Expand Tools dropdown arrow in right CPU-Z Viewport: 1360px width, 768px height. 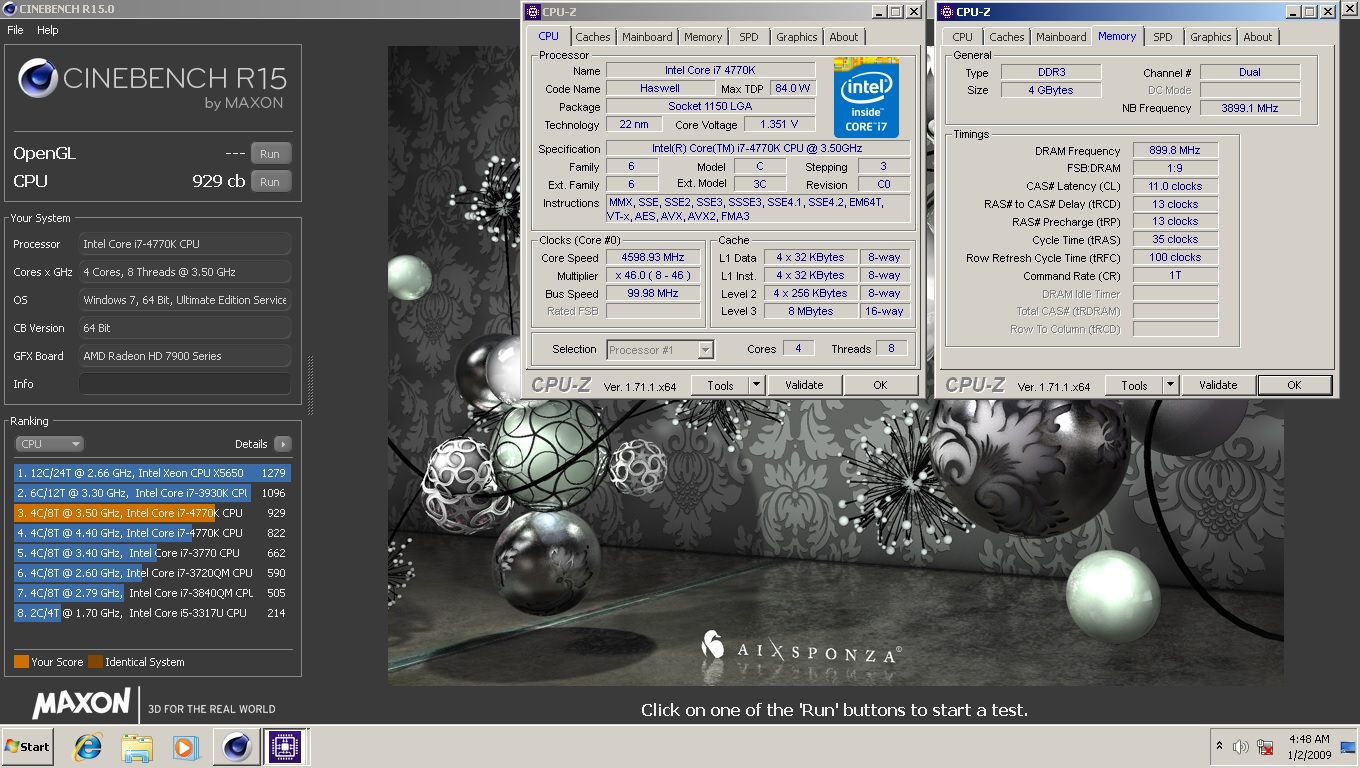coord(1170,385)
